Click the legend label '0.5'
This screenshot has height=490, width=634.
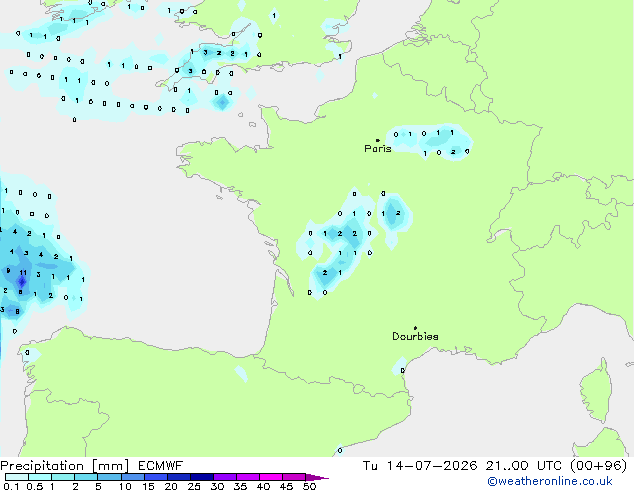[35, 486]
